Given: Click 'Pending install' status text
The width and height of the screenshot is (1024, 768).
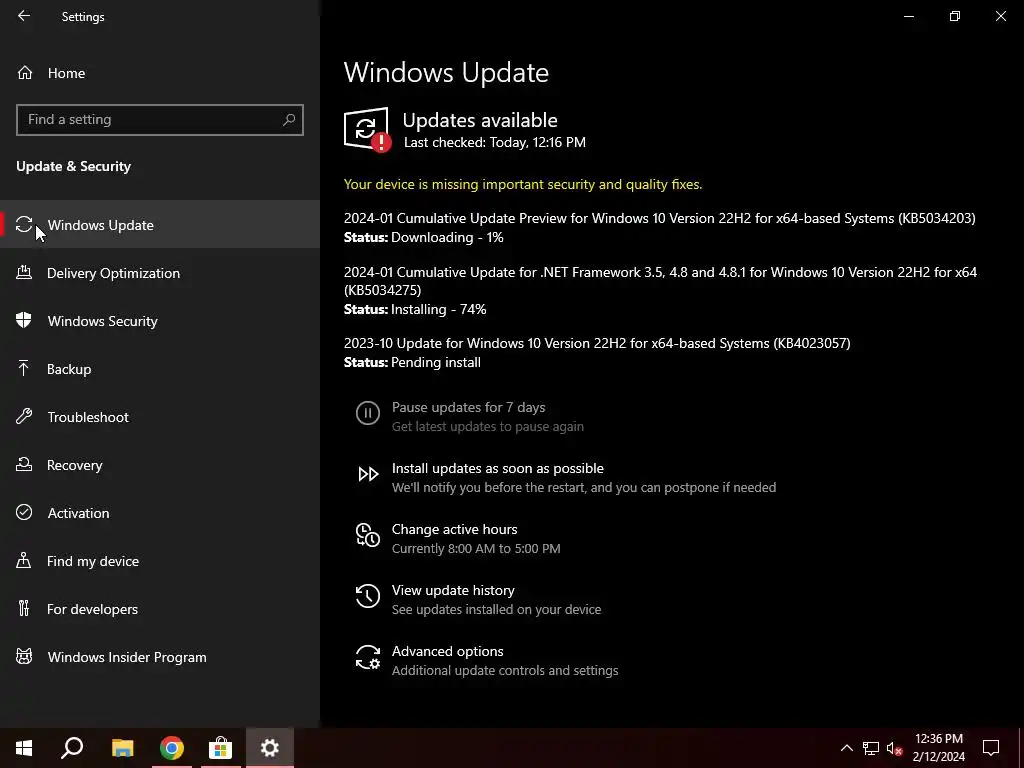Looking at the screenshot, I should tap(436, 362).
